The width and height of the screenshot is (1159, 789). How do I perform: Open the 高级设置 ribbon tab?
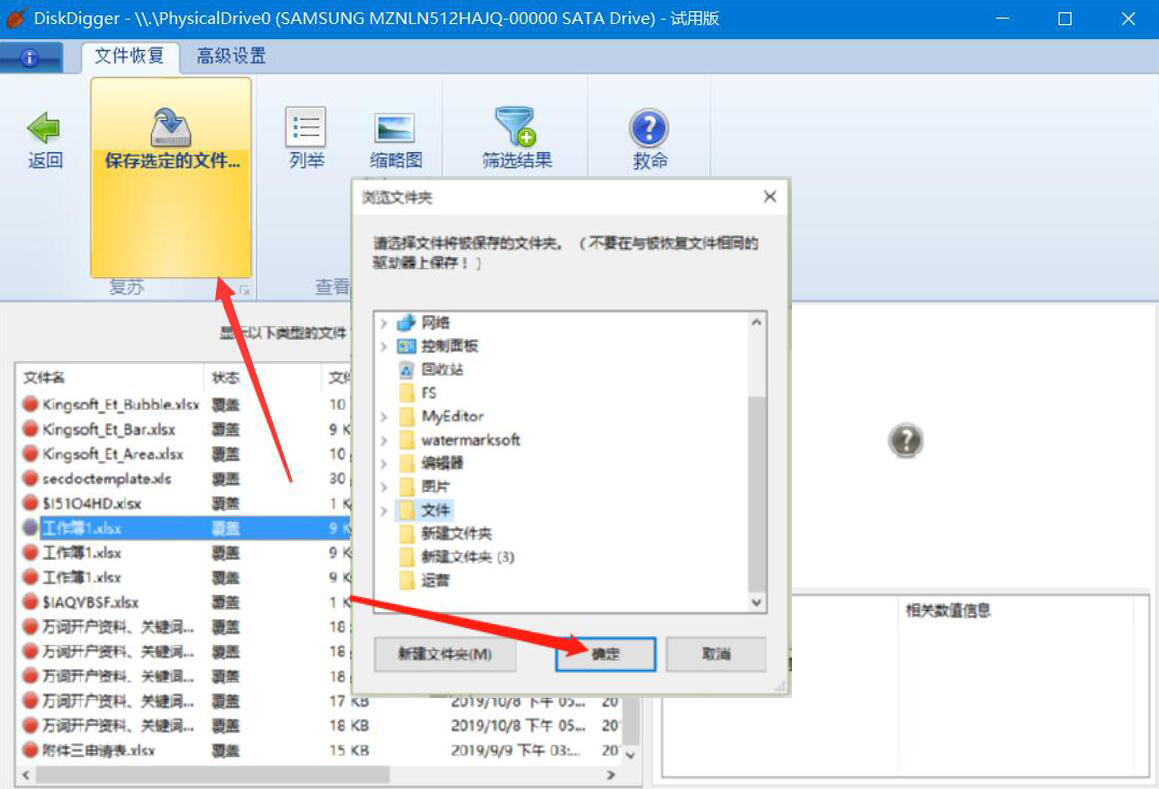pos(231,56)
